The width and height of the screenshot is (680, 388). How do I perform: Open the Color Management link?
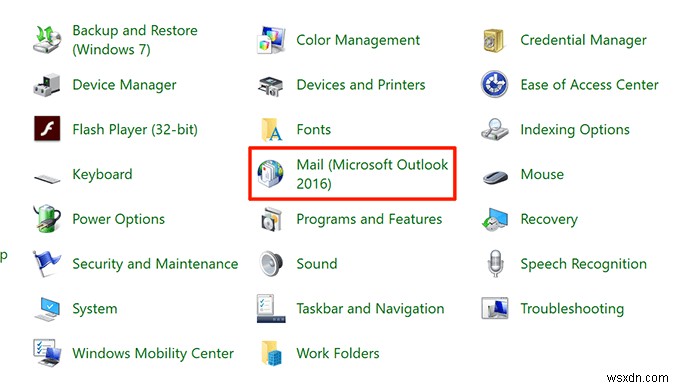(x=358, y=40)
